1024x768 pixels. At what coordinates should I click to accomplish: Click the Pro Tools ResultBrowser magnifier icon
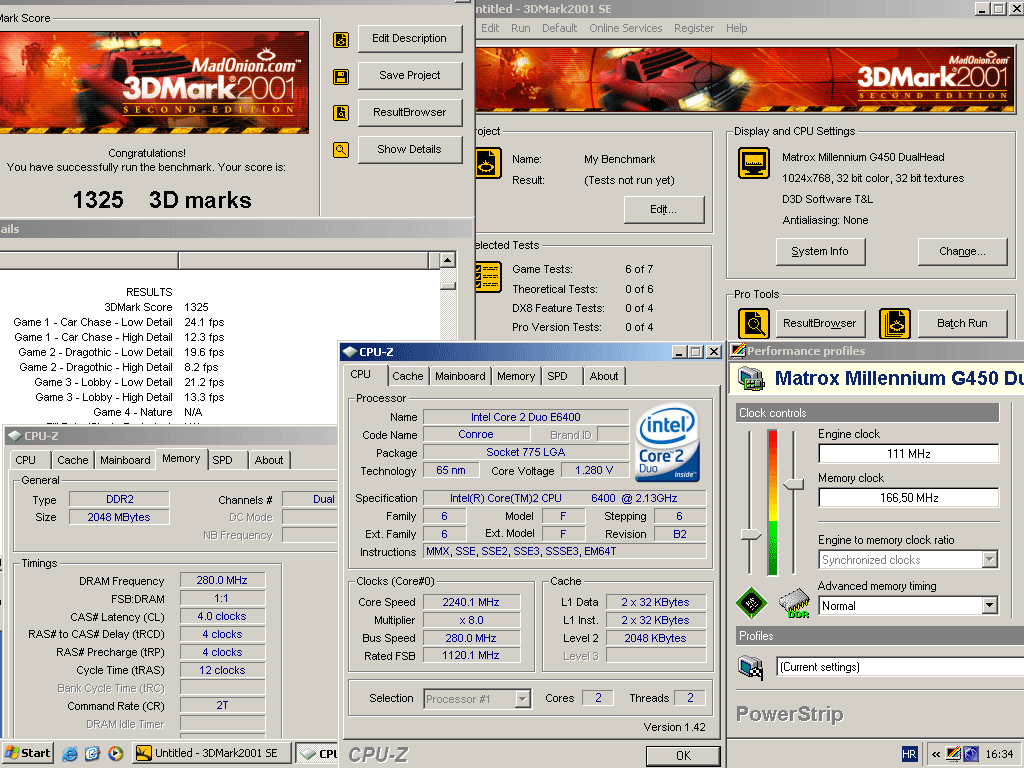(754, 323)
